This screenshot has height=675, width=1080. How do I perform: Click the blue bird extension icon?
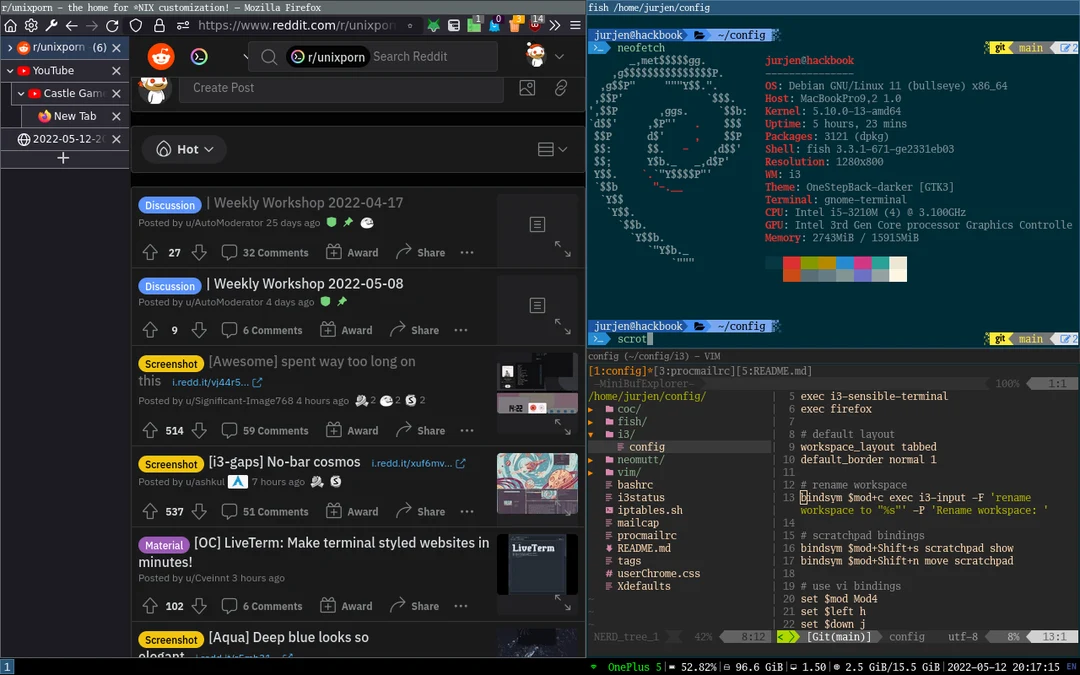coord(494,25)
